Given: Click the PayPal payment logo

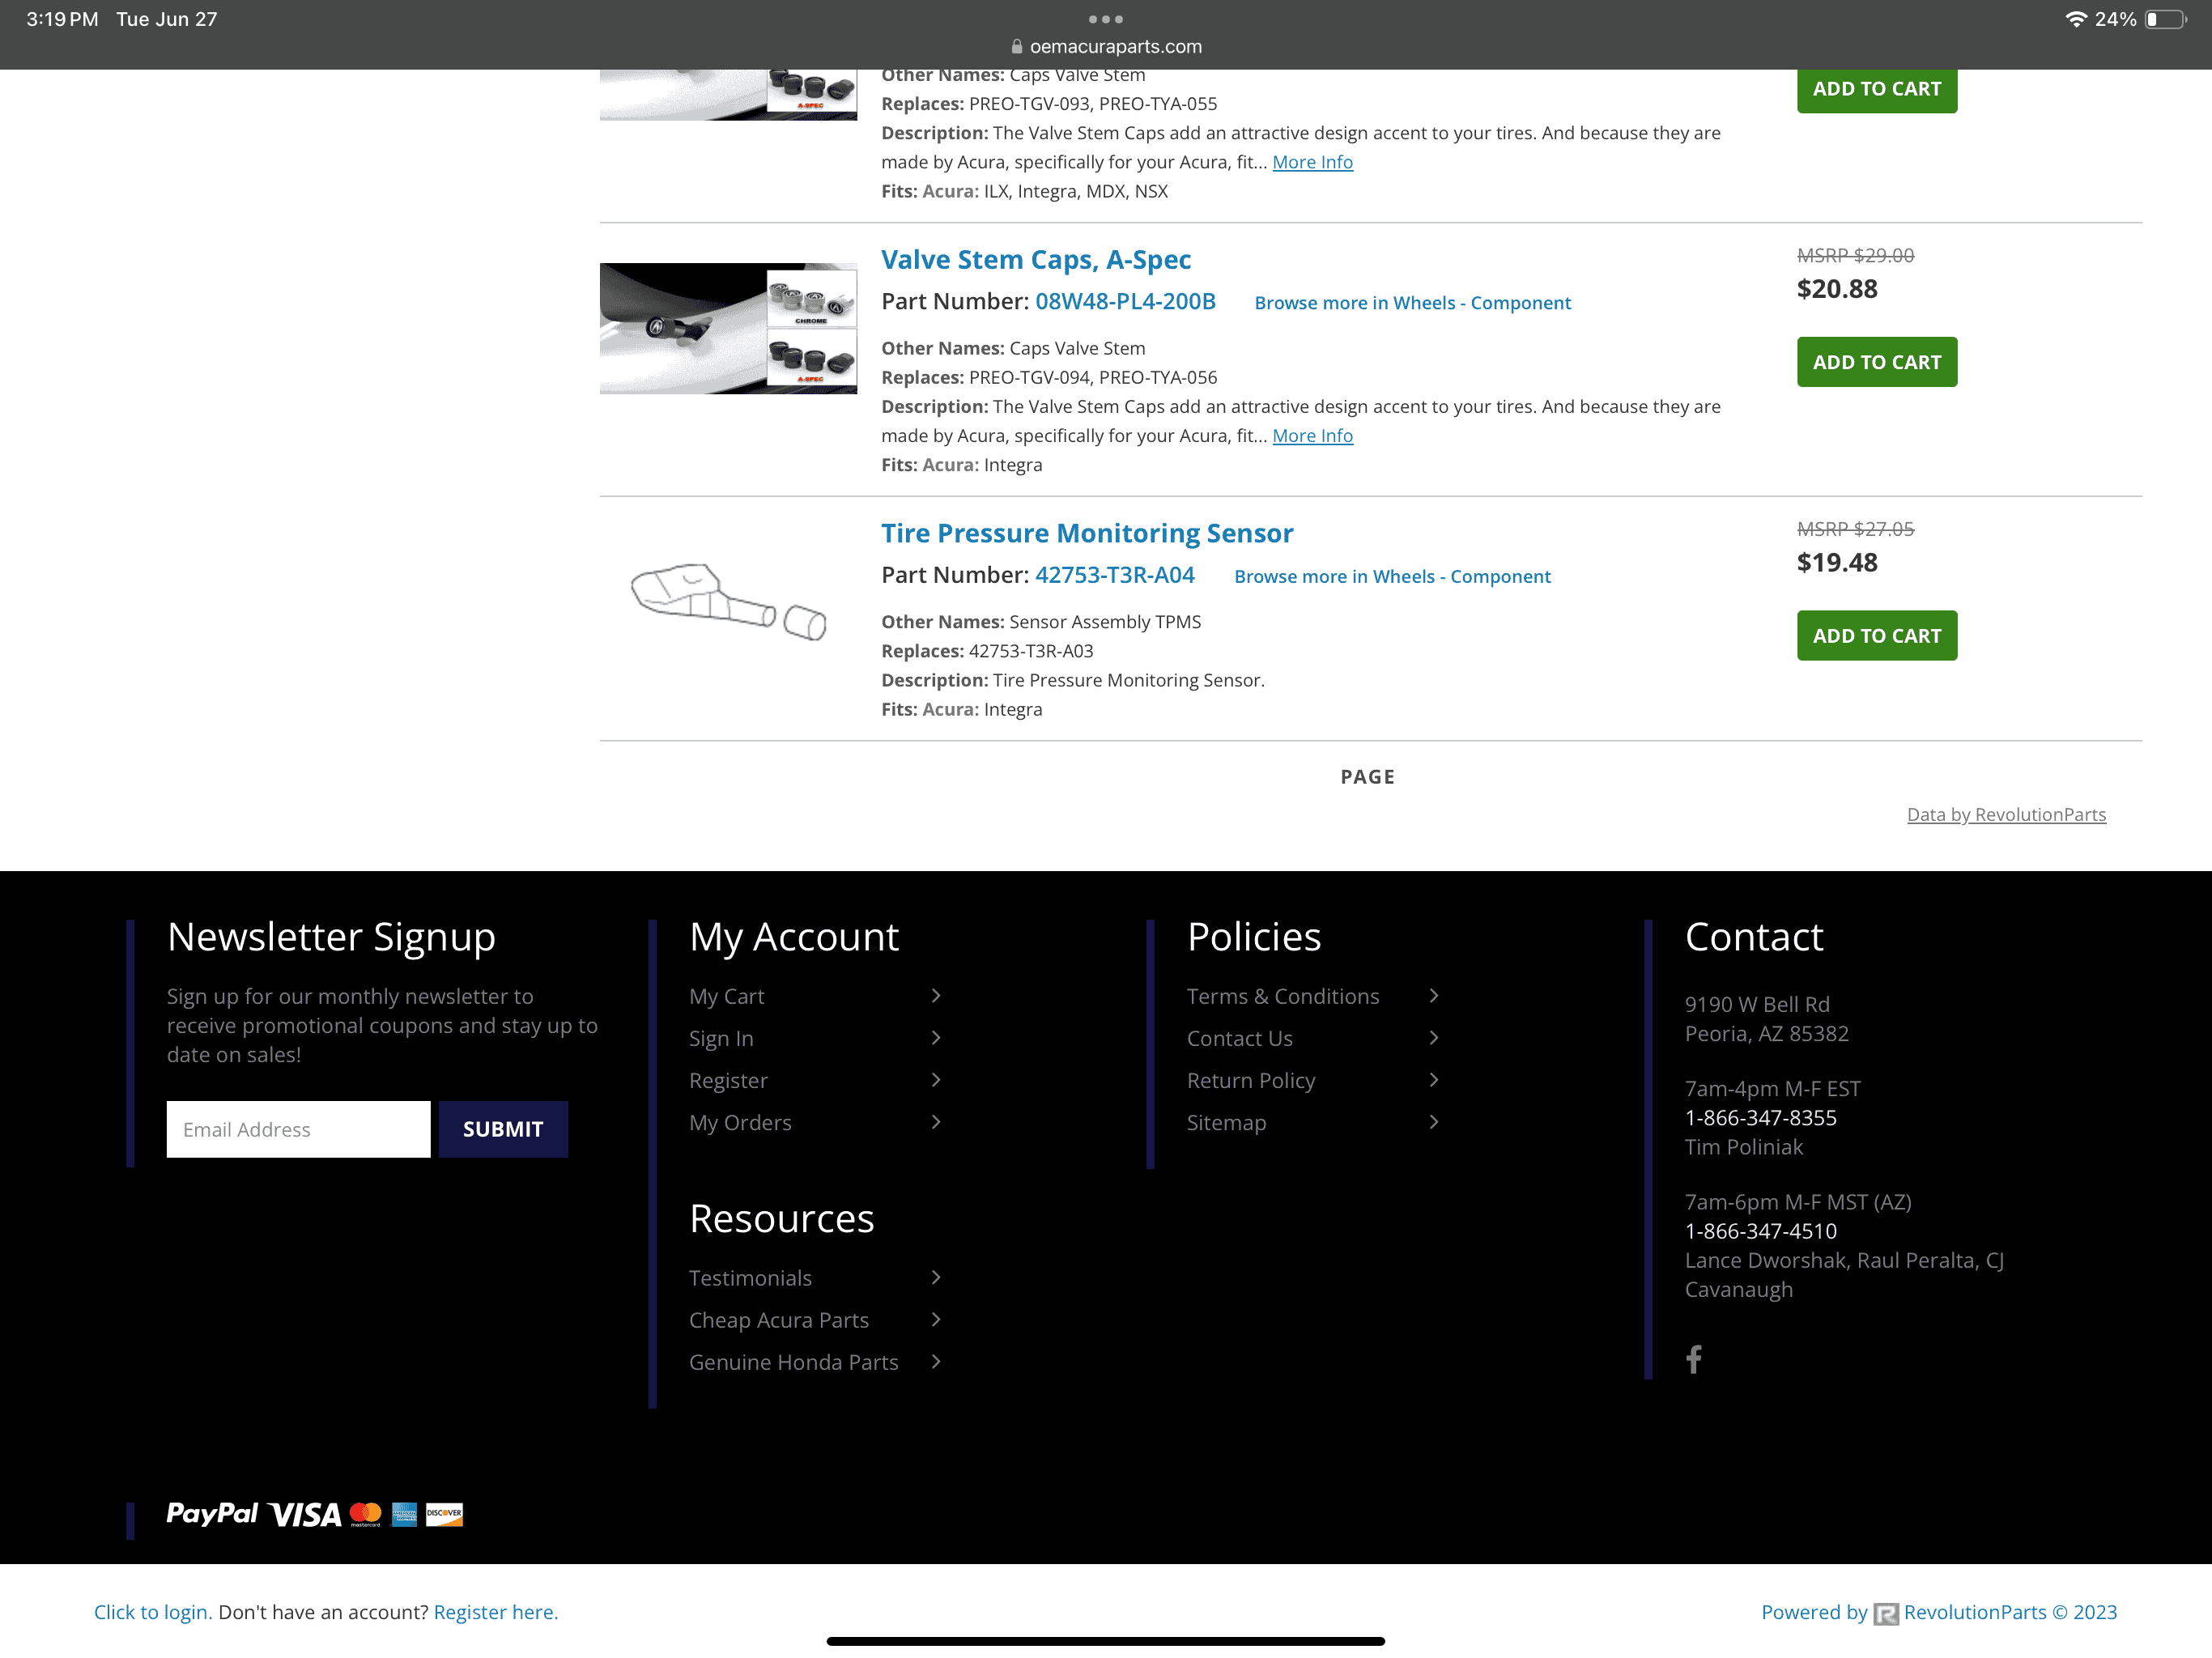Looking at the screenshot, I should 212,1514.
